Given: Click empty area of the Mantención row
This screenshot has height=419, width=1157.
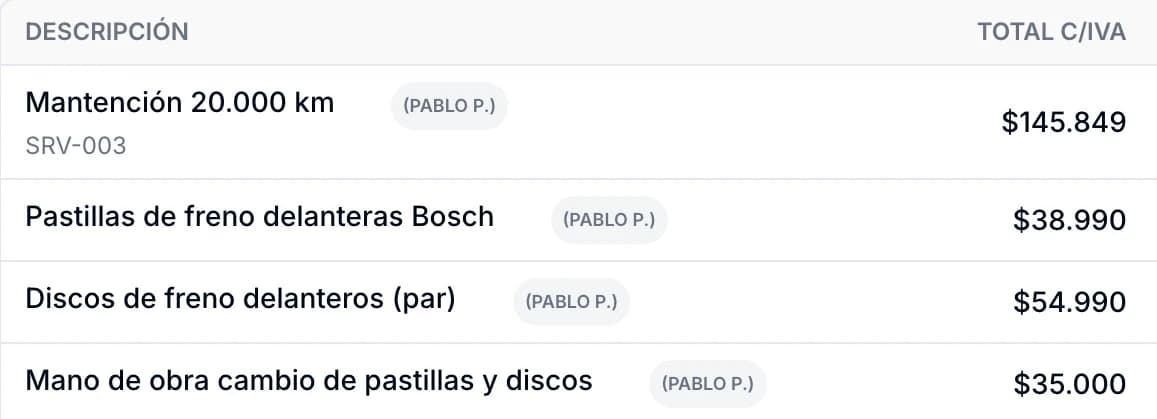Looking at the screenshot, I should 738,122.
